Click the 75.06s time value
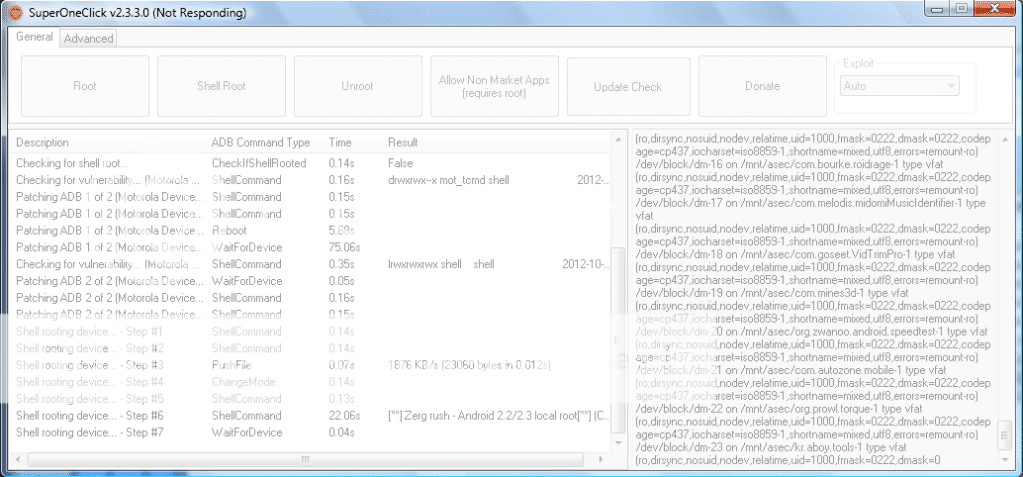Viewport: 1023px width, 477px height. [344, 247]
